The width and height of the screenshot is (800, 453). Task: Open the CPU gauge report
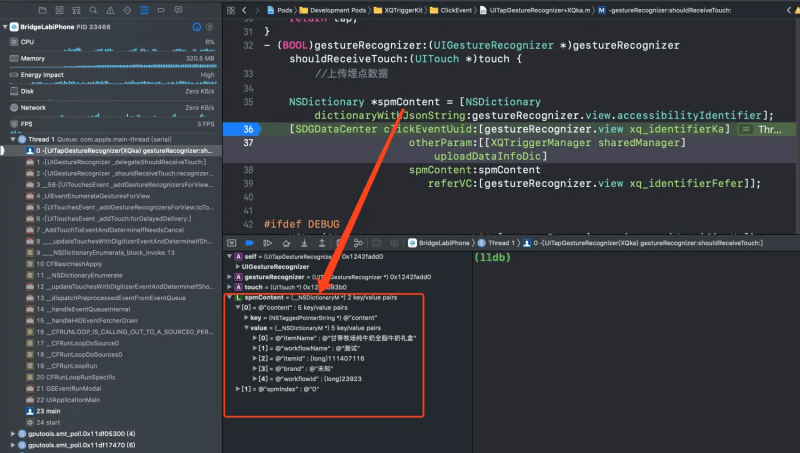tap(40, 42)
